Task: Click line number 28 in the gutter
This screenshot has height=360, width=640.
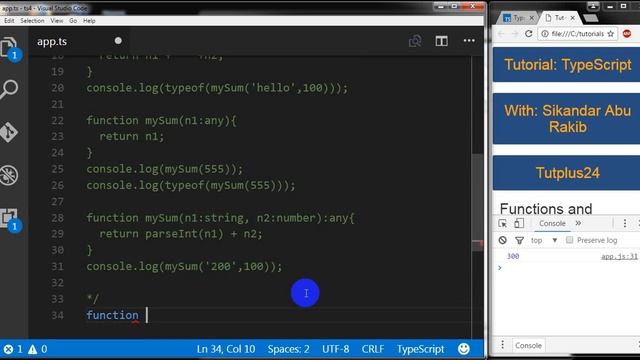Action: pyautogui.click(x=57, y=218)
